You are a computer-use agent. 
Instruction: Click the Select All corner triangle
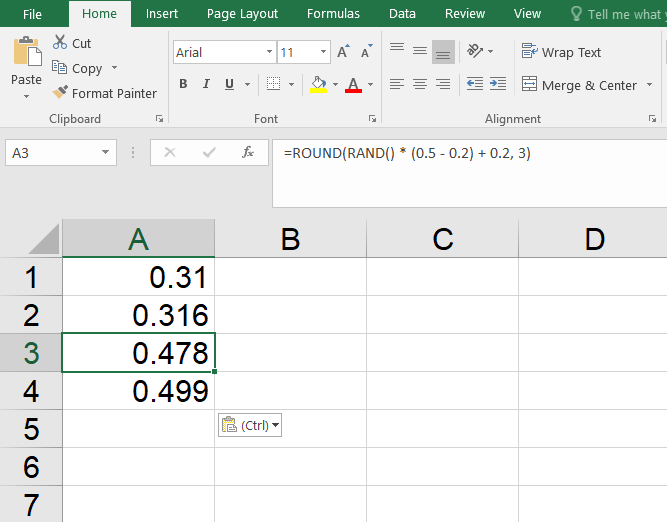[44, 240]
